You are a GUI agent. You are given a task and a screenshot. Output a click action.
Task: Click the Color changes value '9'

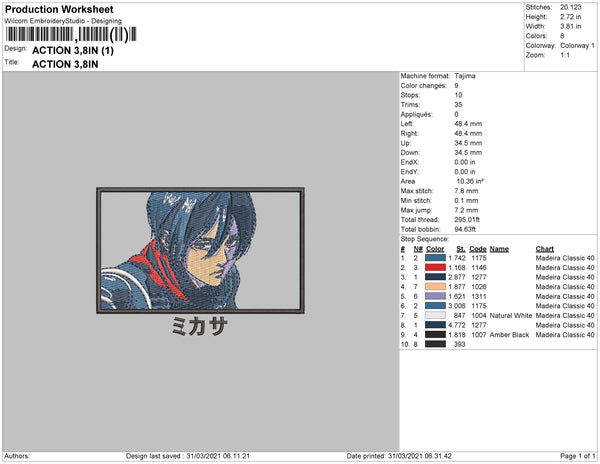[457, 86]
